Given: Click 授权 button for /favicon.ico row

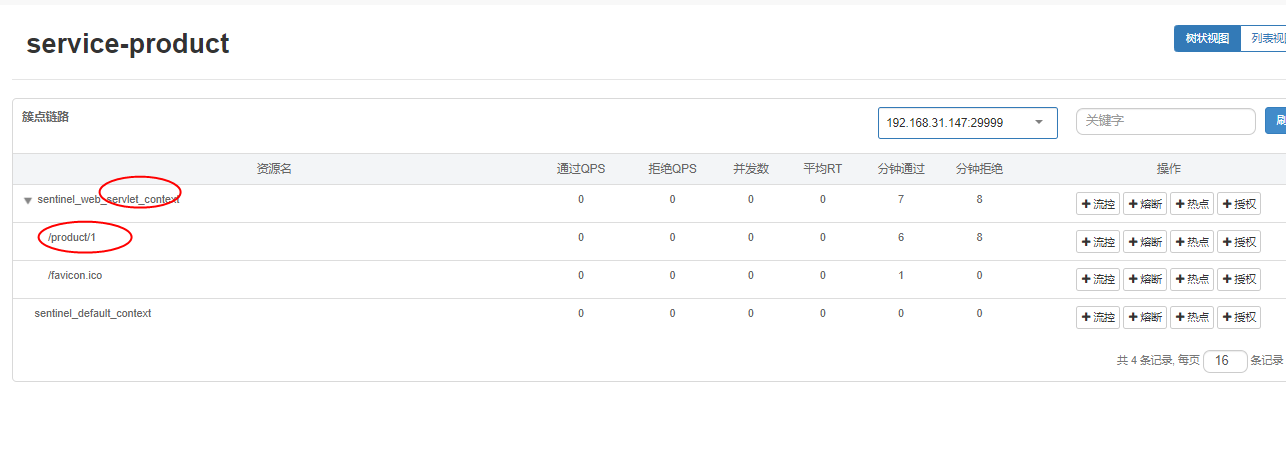Looking at the screenshot, I should [x=1239, y=279].
